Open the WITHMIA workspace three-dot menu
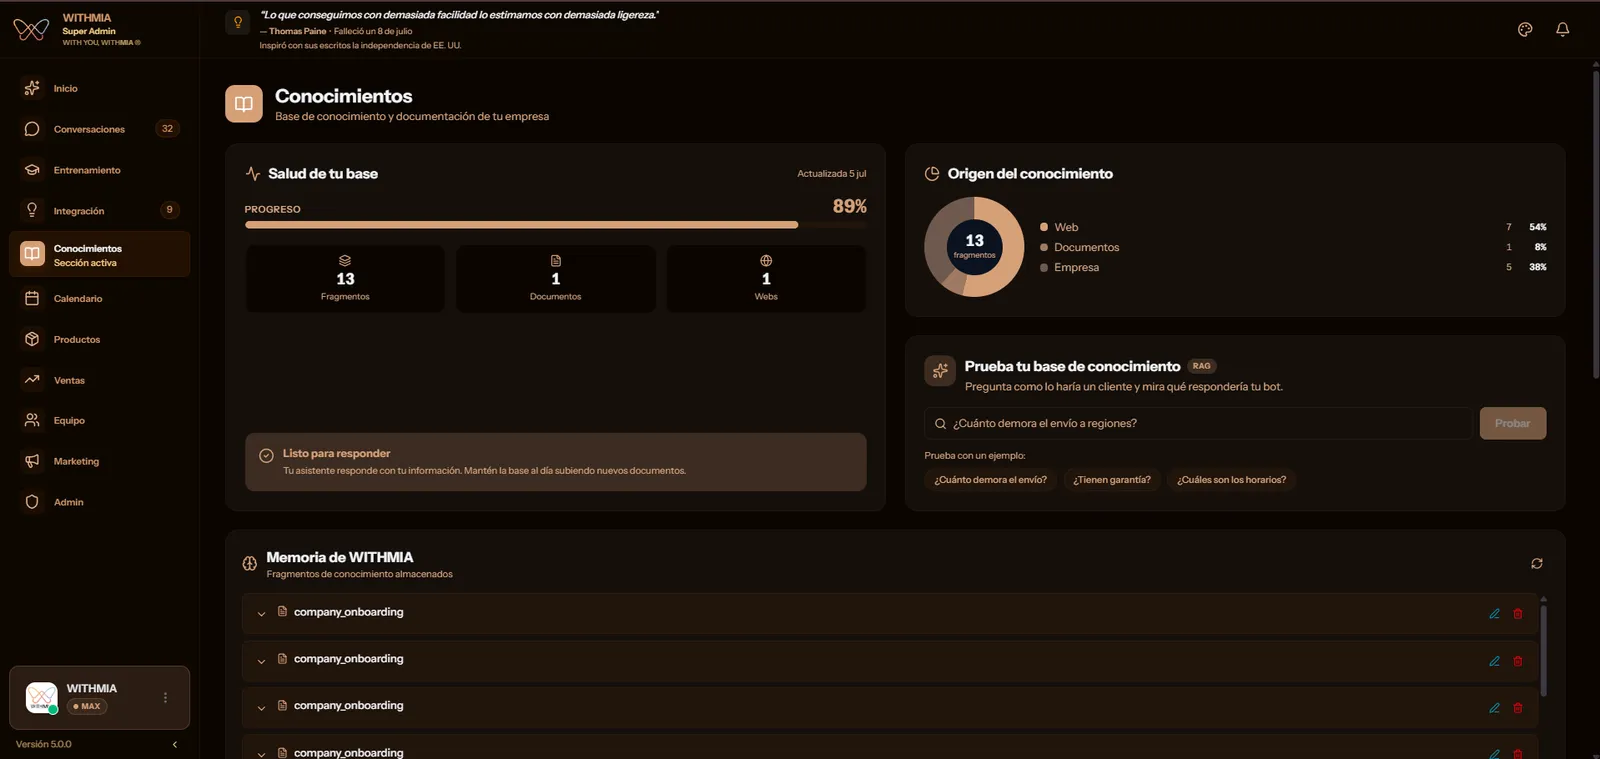1600x759 pixels. [x=165, y=698]
